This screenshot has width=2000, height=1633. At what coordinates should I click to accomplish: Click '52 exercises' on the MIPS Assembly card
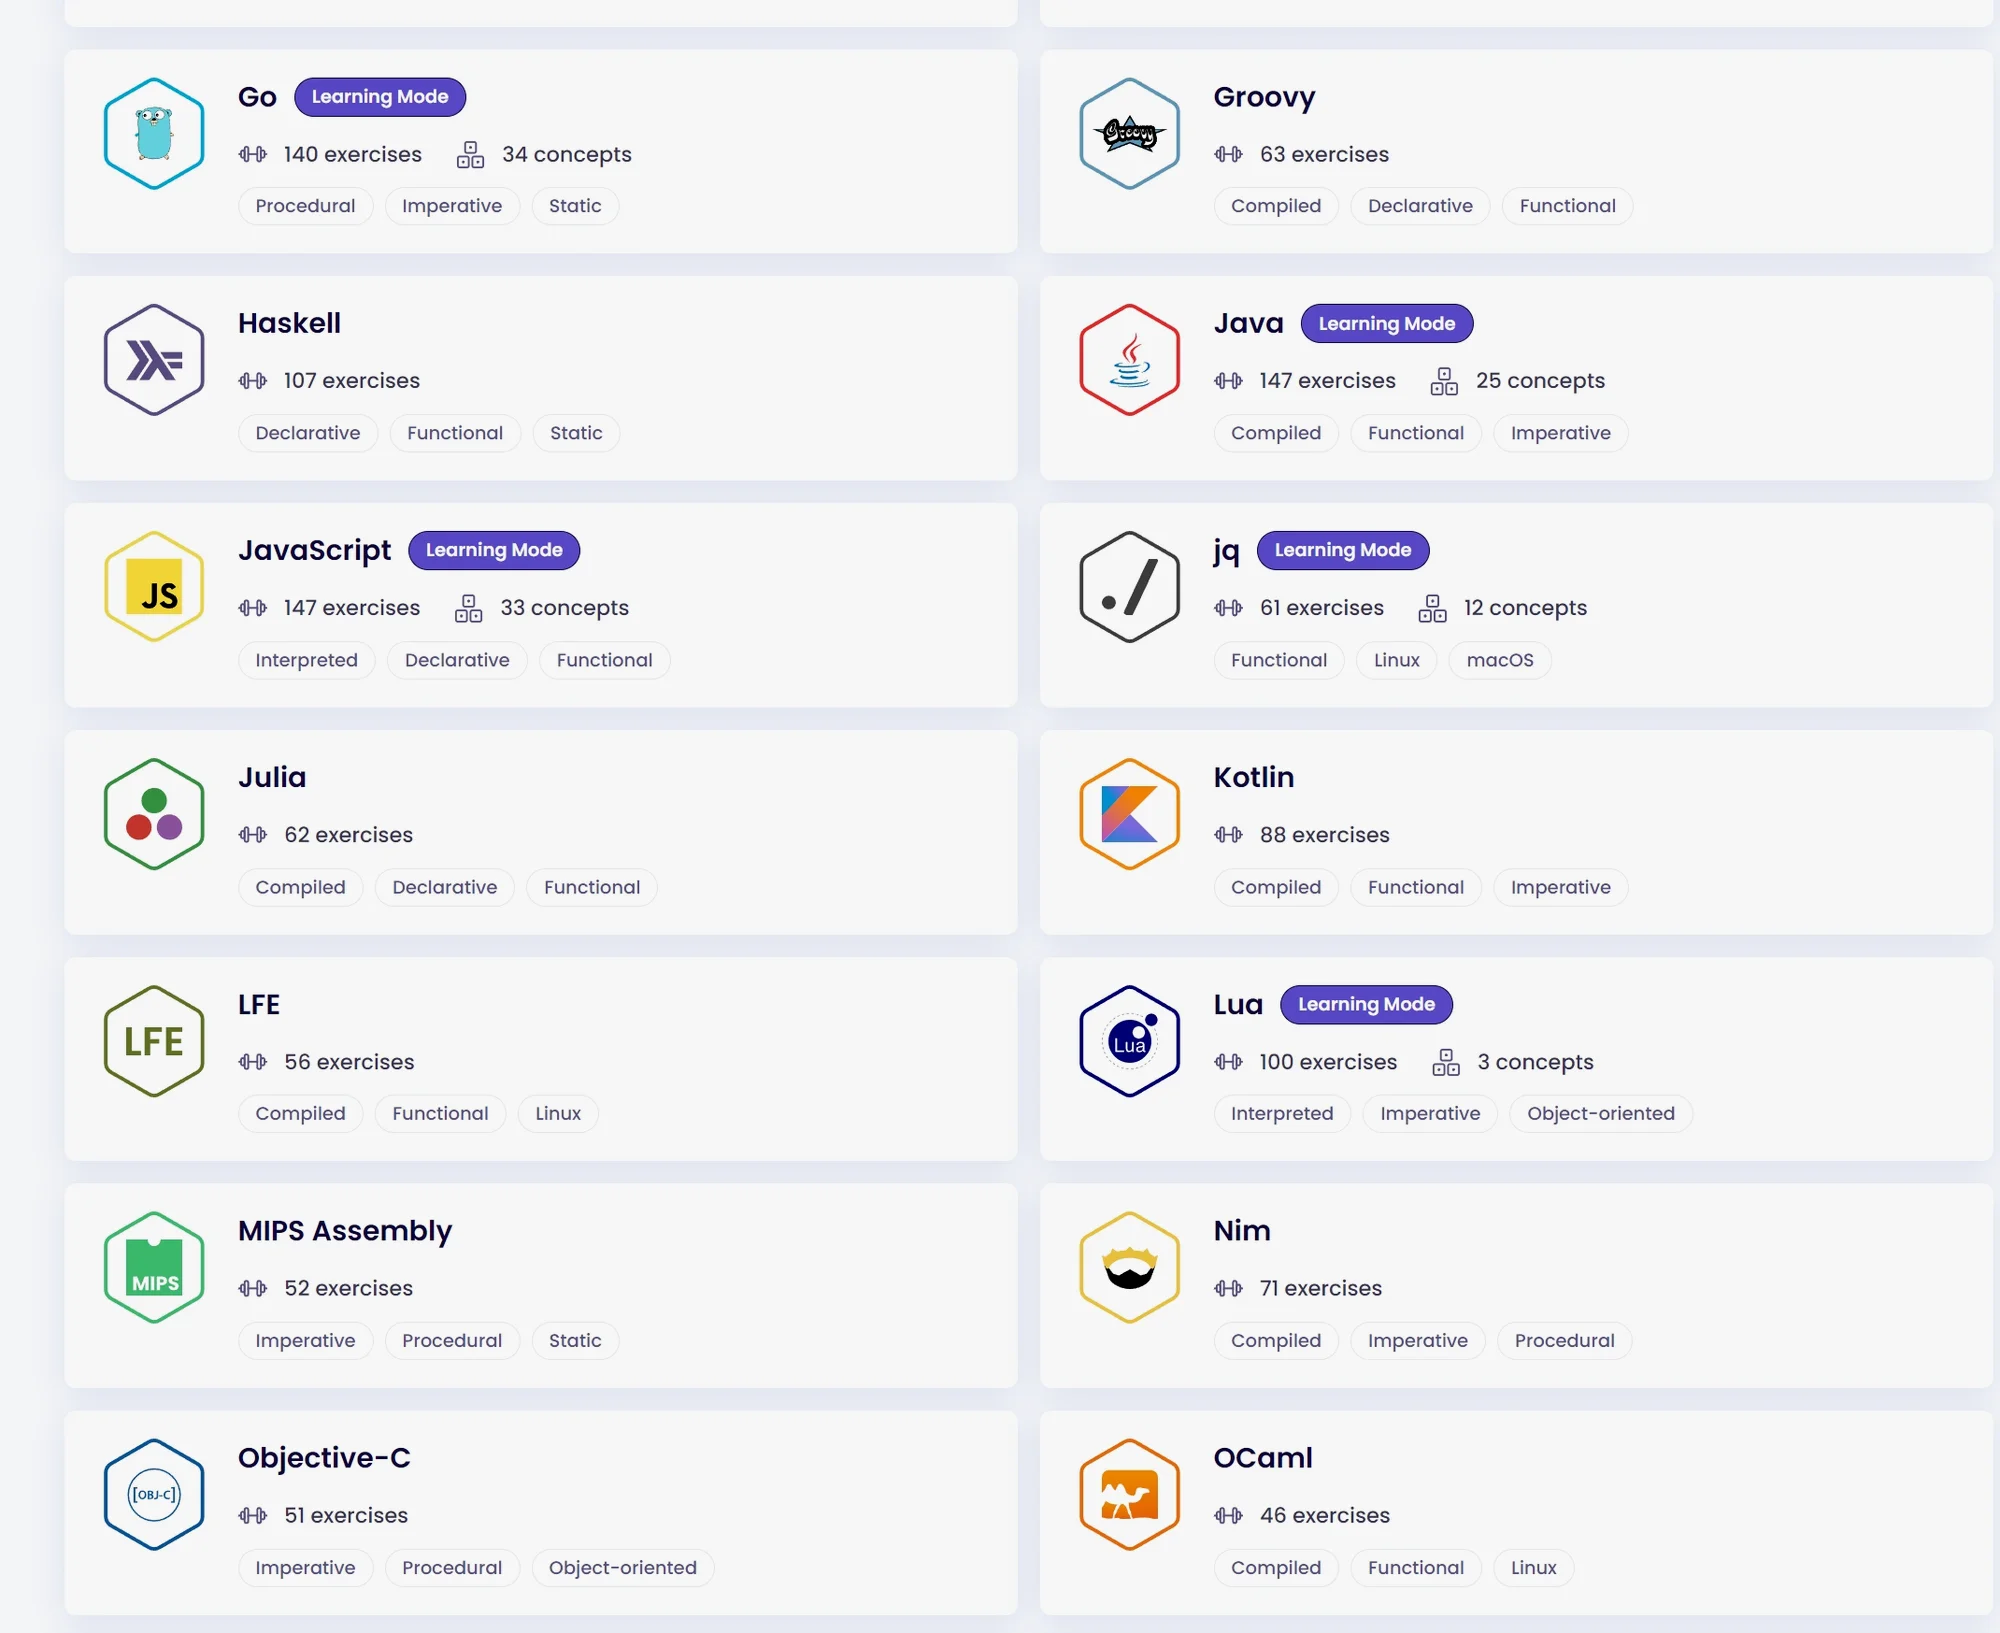point(348,1289)
